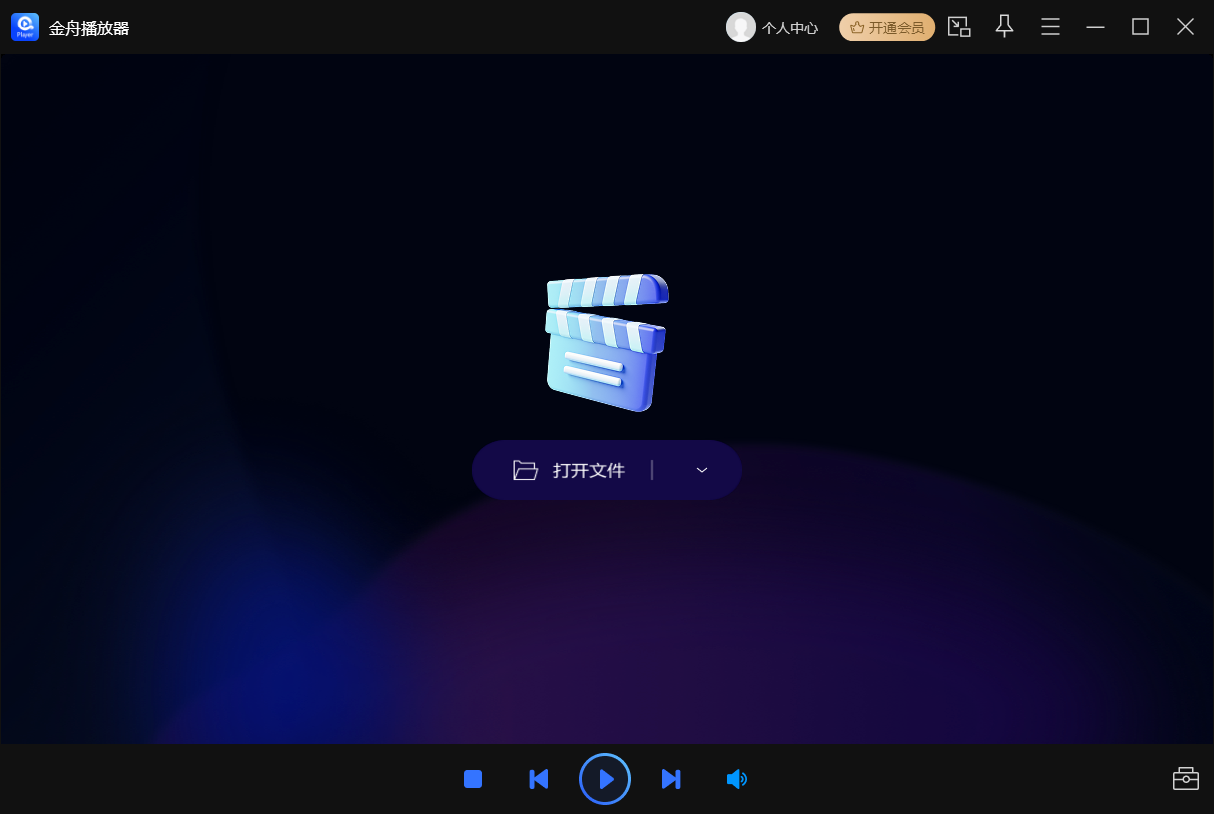
Task: Minimize the player window
Action: [1096, 27]
